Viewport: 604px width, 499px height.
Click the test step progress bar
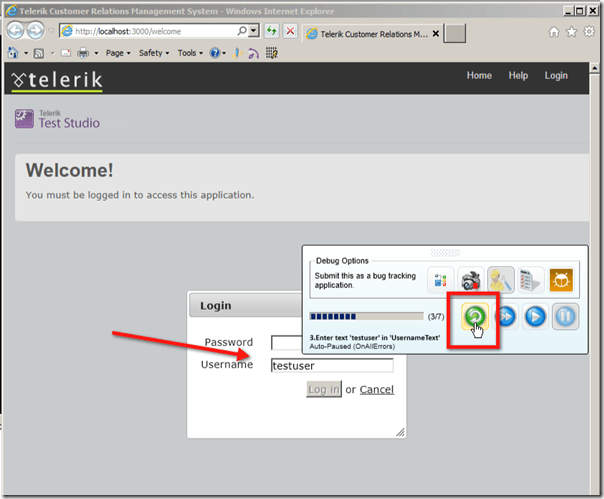(x=366, y=316)
